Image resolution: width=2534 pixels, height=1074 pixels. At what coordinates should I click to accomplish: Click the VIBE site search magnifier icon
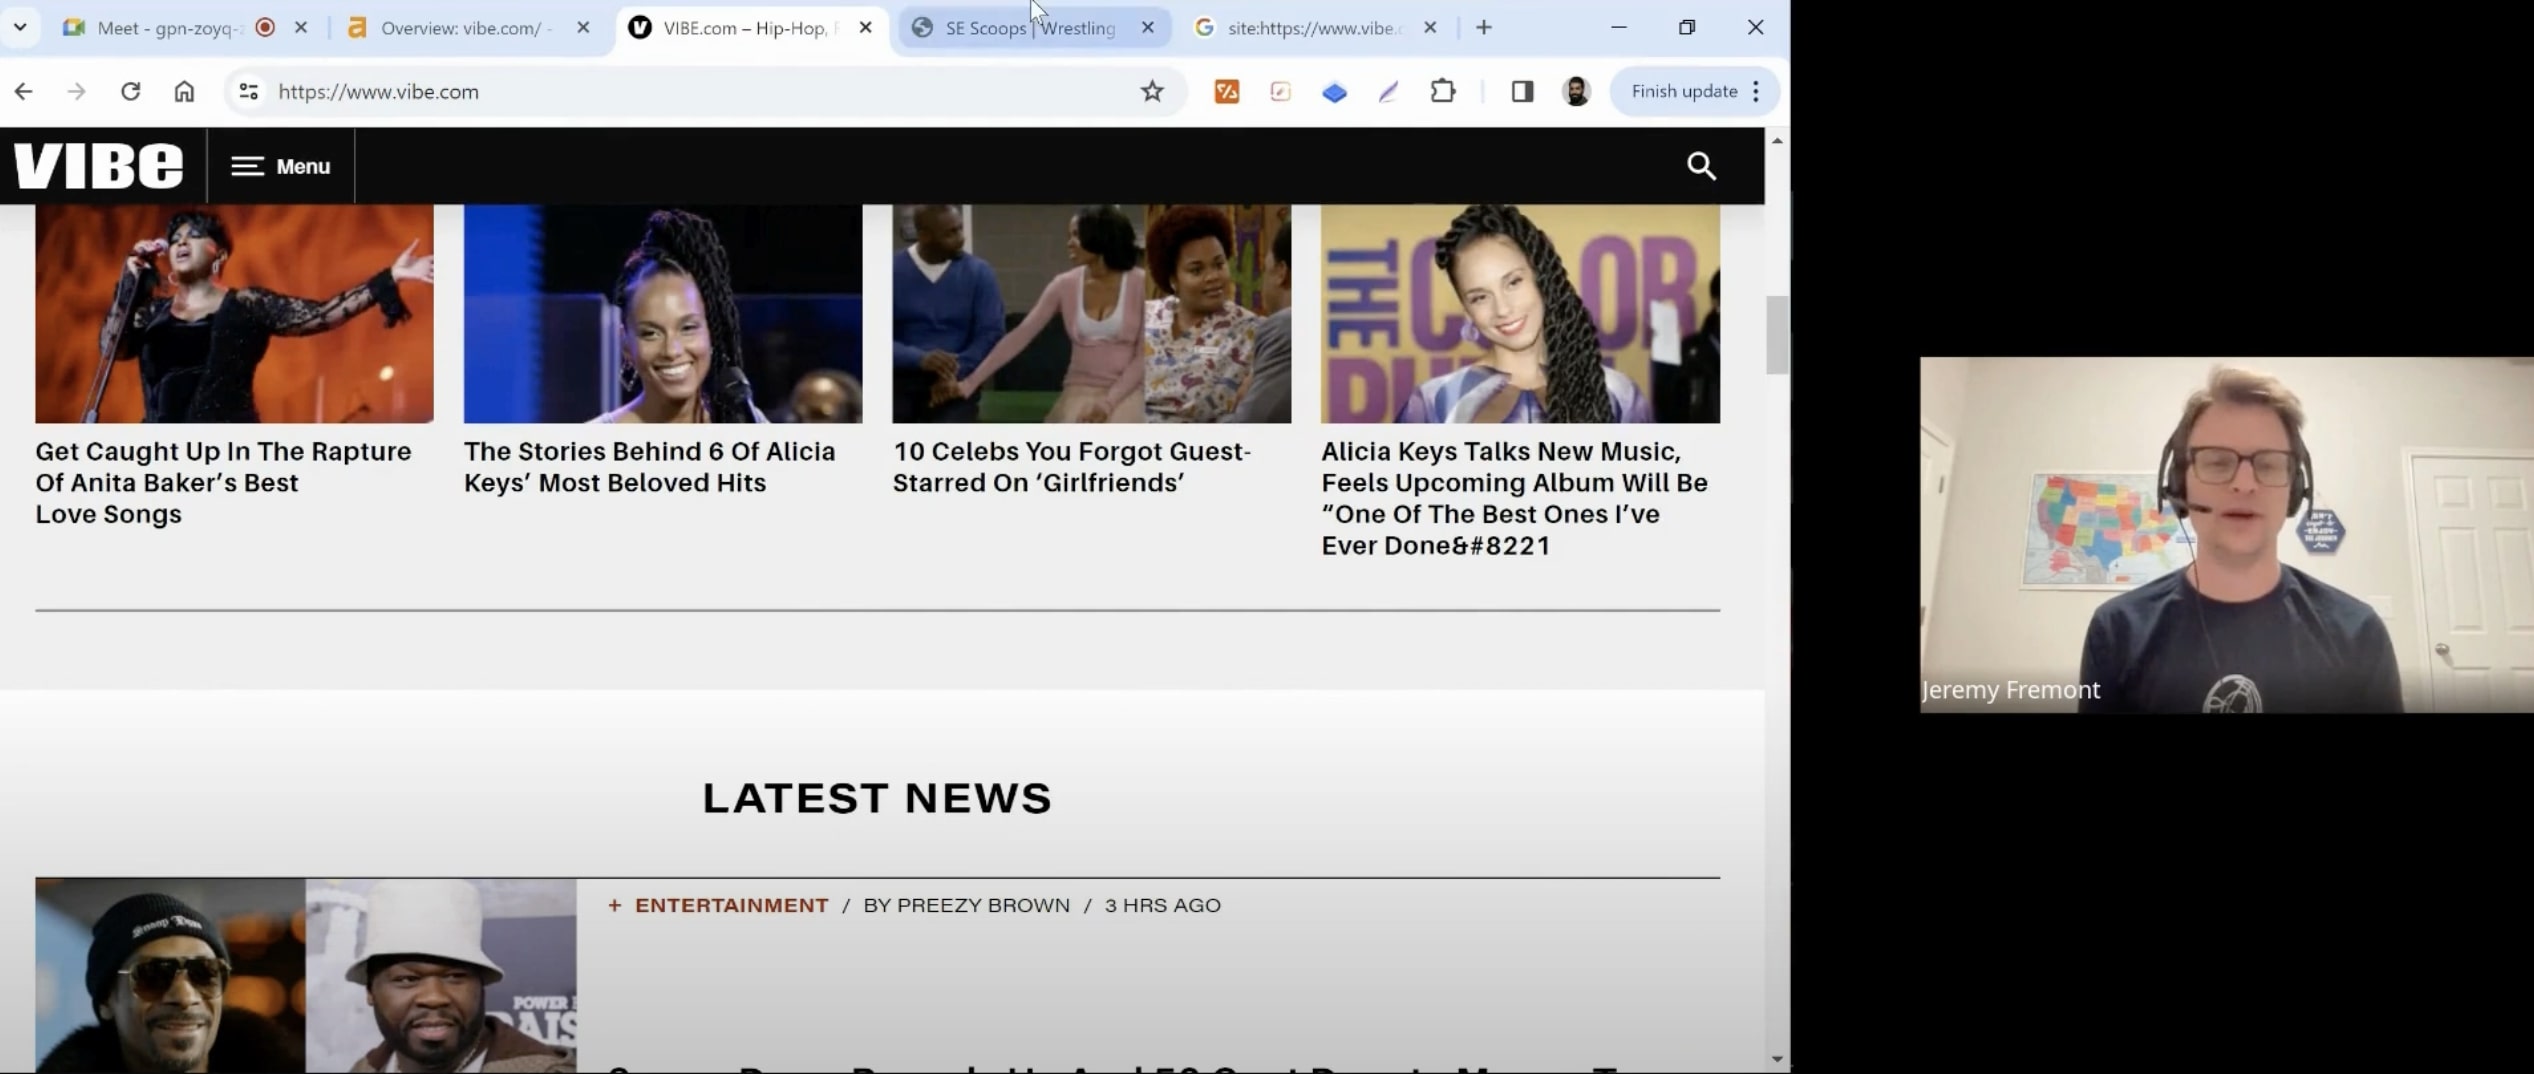[1701, 166]
